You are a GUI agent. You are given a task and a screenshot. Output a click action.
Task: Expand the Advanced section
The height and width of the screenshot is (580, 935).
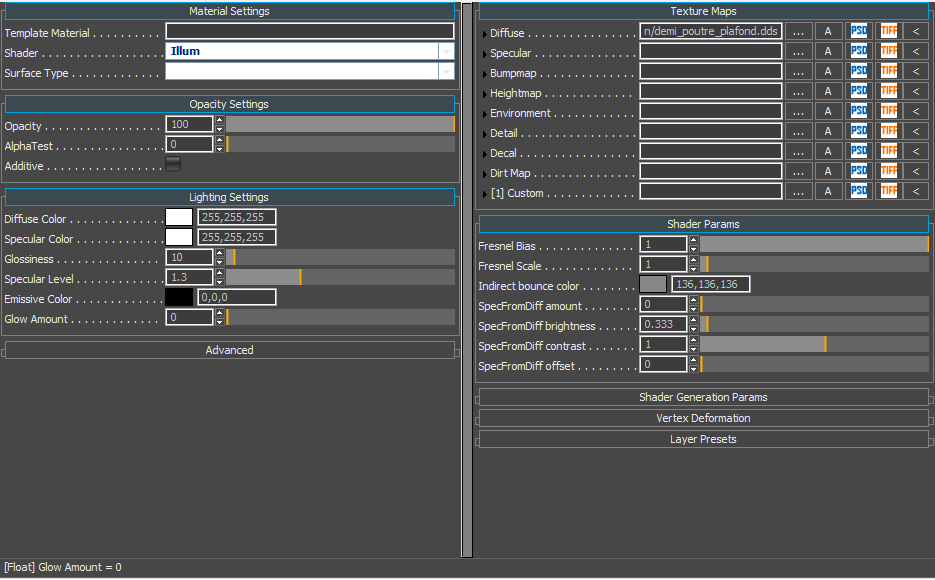pos(229,348)
